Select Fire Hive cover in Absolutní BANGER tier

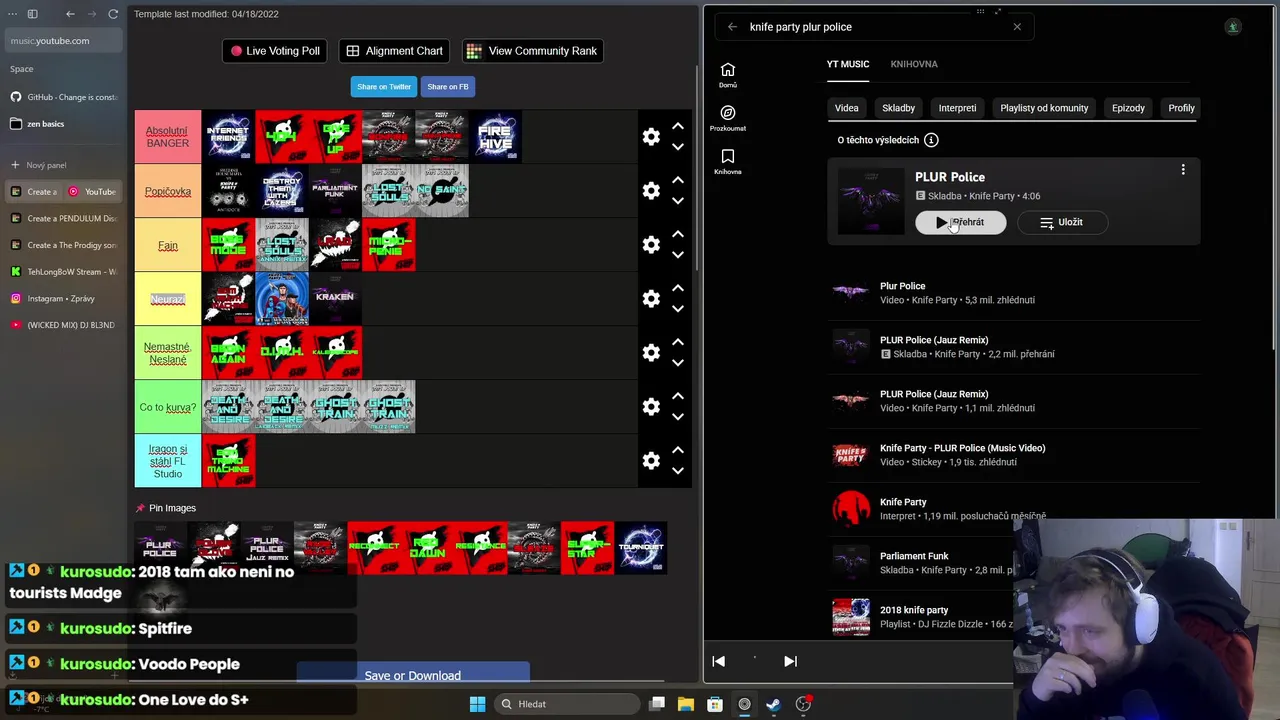(x=495, y=137)
